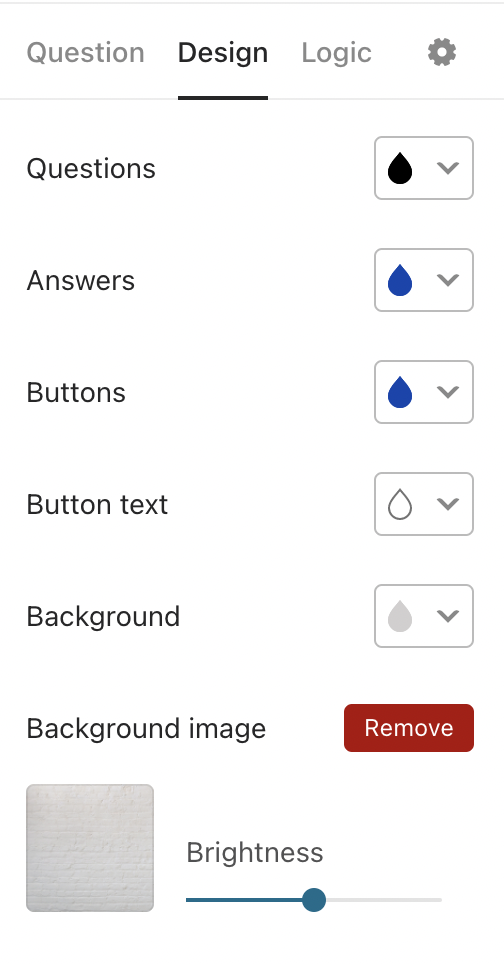Click the blue droplet icon for Buttons

point(400,392)
